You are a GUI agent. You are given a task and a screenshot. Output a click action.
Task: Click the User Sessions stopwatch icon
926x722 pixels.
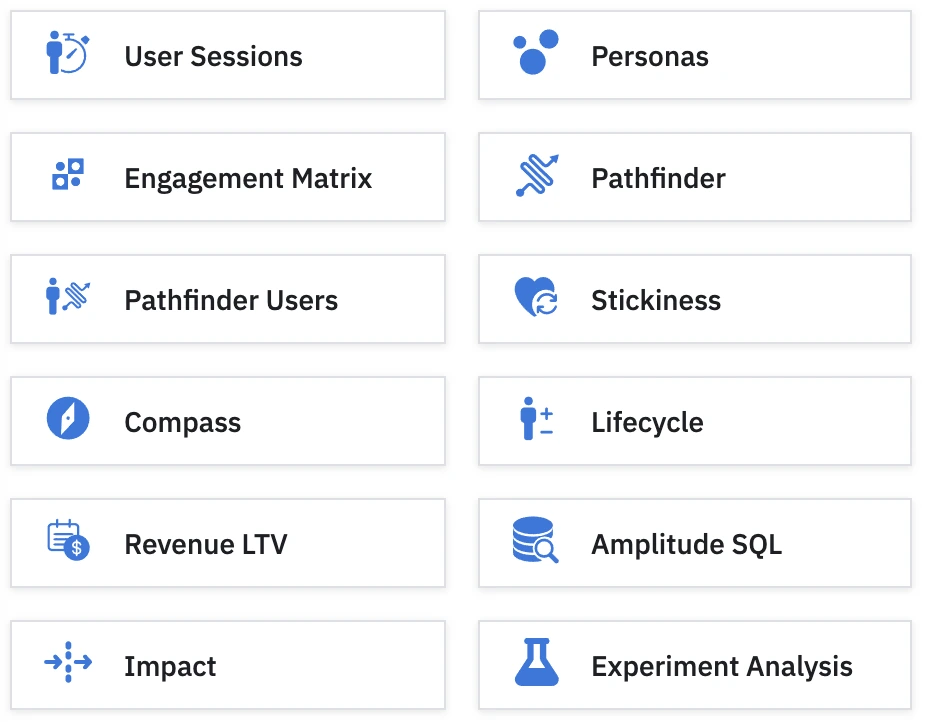(x=67, y=54)
